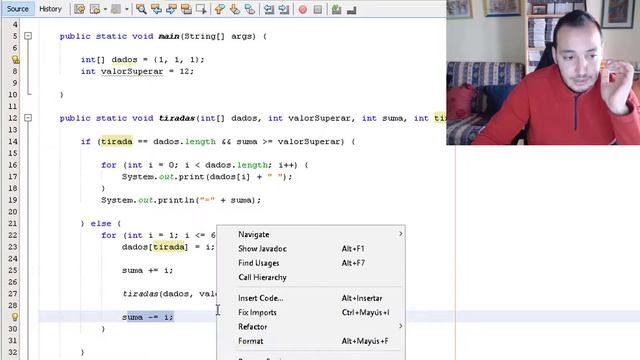Click the 'tiradas' method name on line 12
Image resolution: width=640 pixels, height=360 pixels.
pyautogui.click(x=177, y=118)
